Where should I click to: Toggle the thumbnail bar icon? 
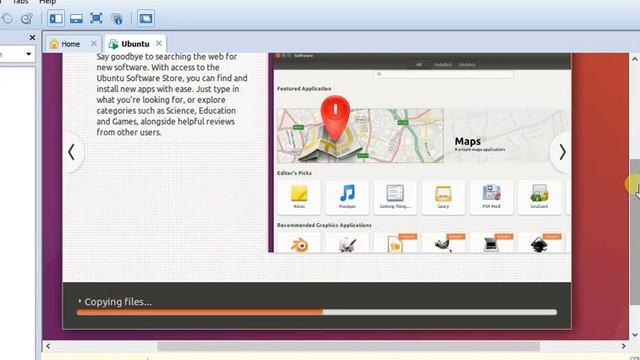76,18
